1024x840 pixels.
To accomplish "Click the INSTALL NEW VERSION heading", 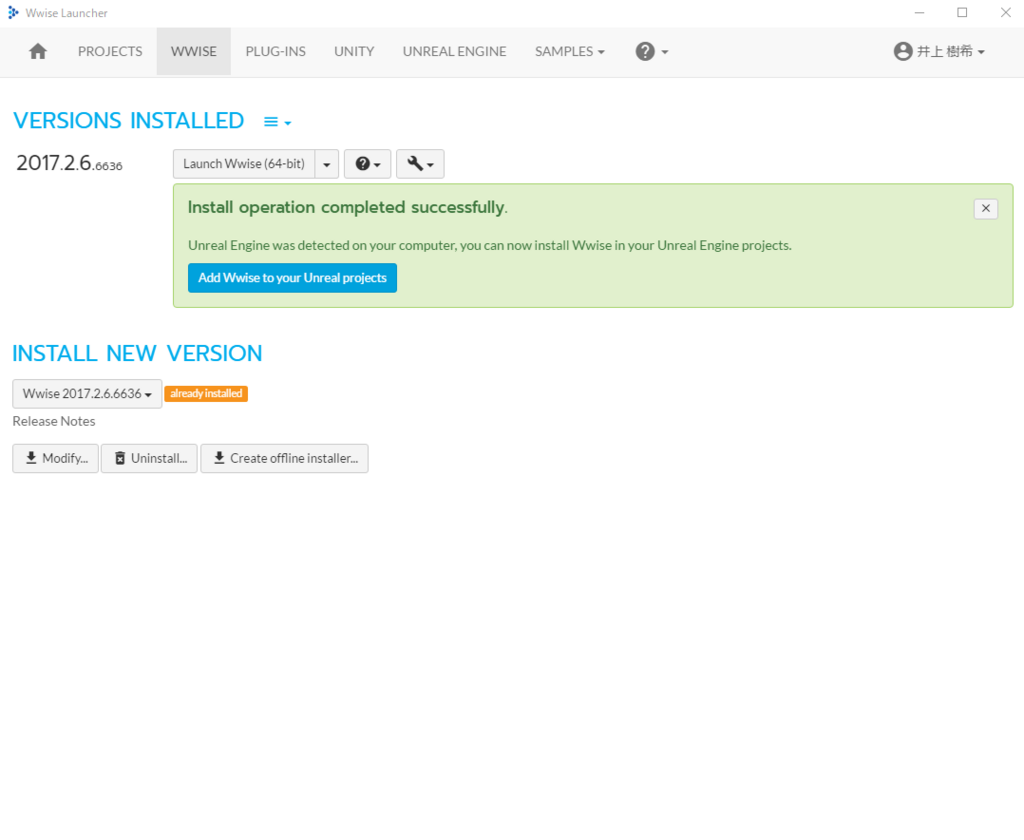I will pyautogui.click(x=137, y=353).
